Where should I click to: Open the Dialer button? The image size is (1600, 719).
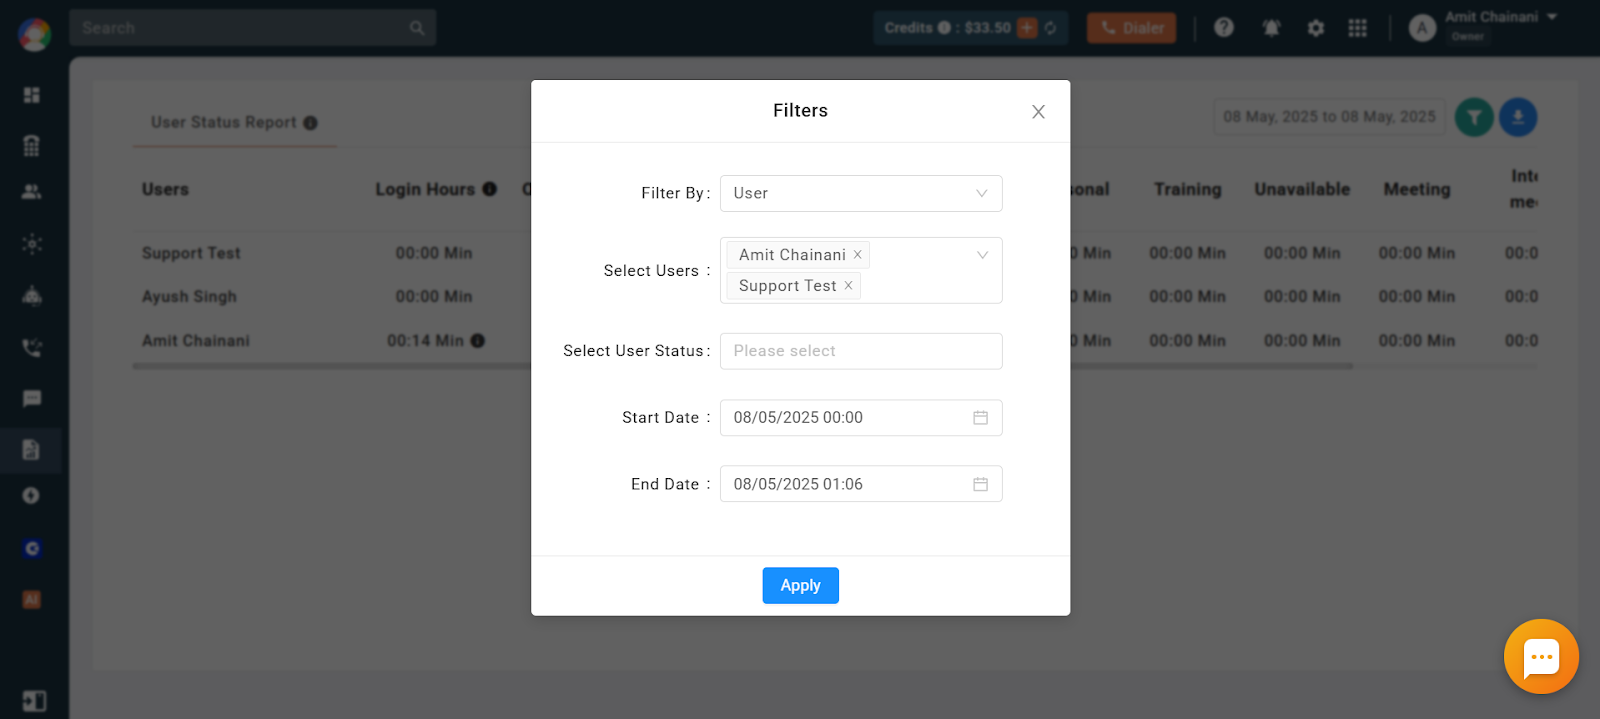[x=1131, y=28]
